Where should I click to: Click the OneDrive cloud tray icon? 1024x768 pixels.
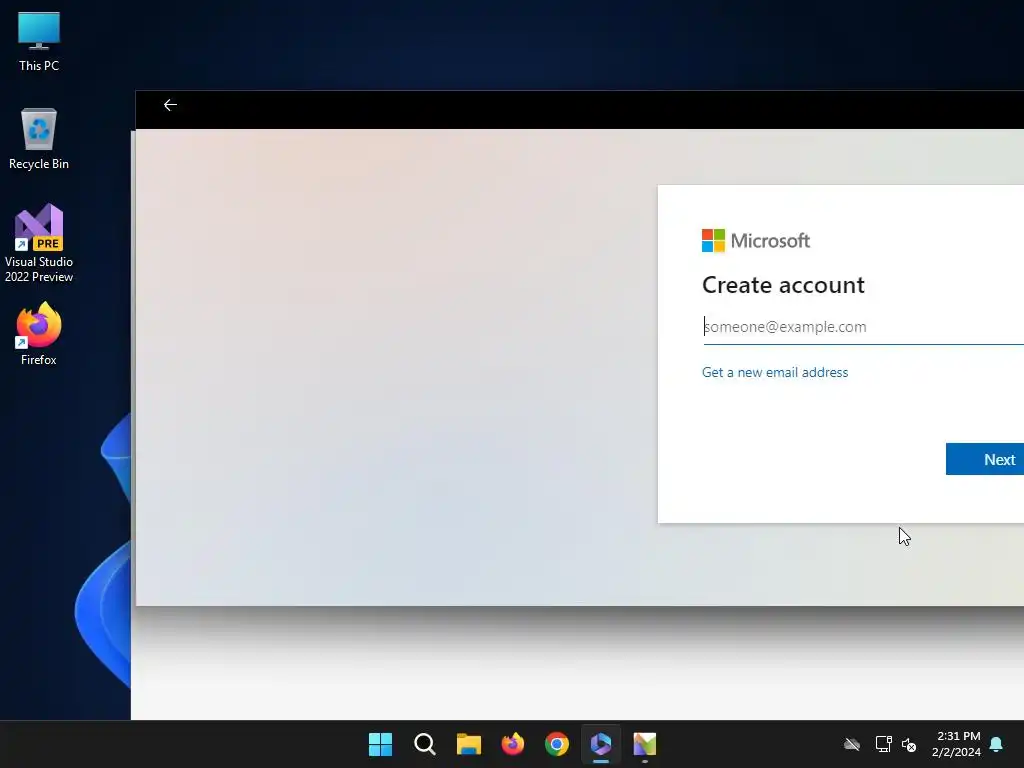[x=852, y=744]
